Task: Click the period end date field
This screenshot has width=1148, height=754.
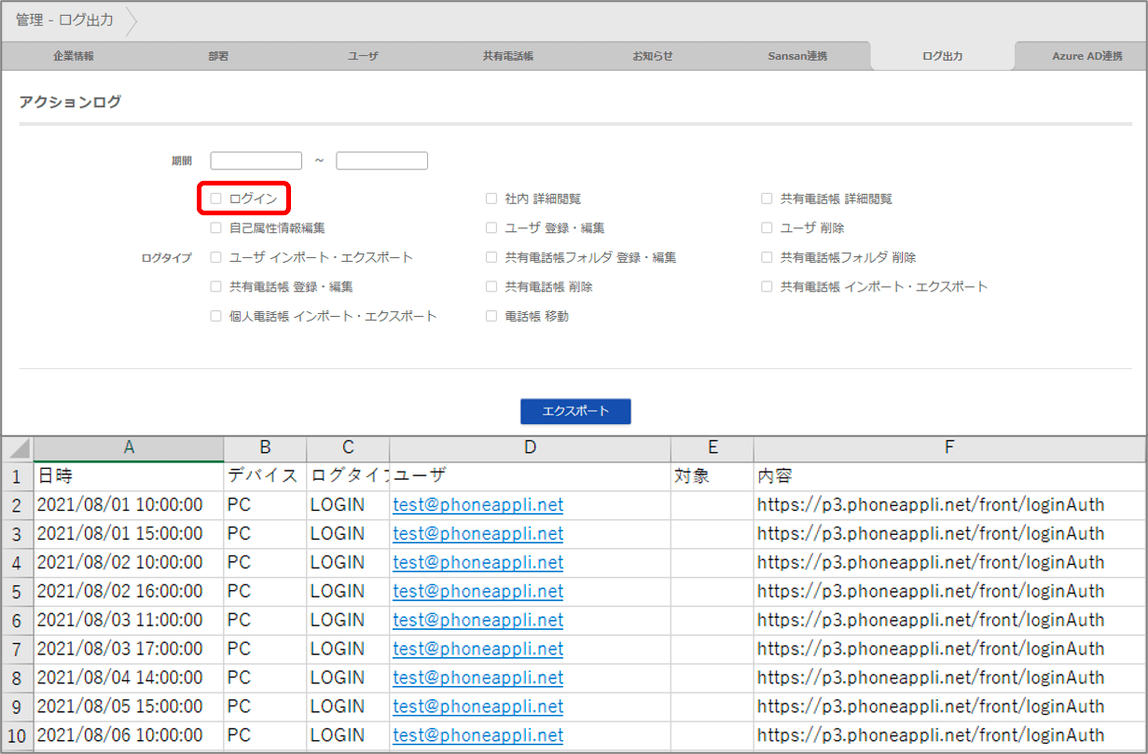Action: point(381,160)
